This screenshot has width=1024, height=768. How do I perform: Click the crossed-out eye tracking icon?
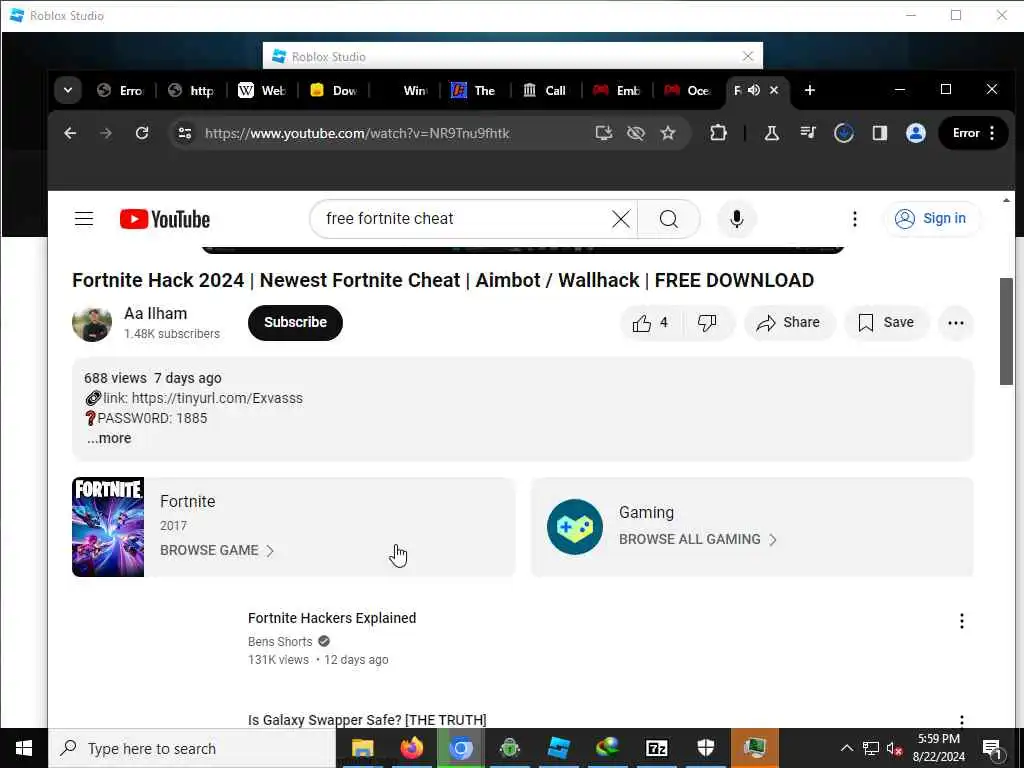coord(635,133)
